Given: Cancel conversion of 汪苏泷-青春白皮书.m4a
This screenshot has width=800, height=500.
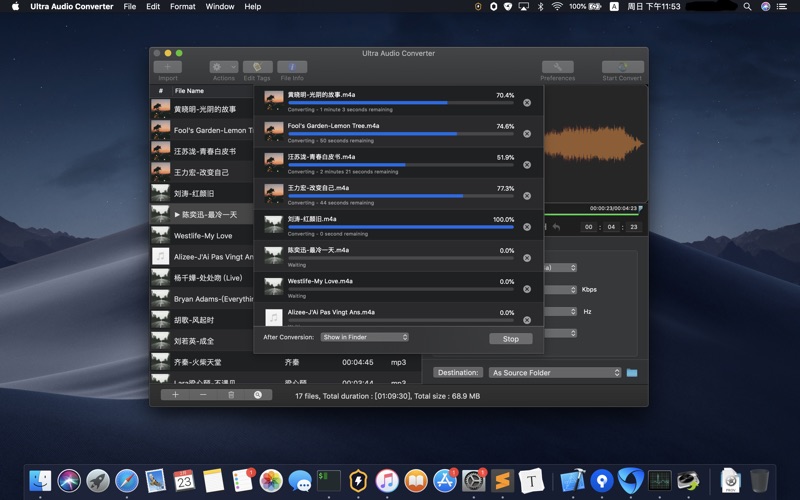Looking at the screenshot, I should point(527,165).
